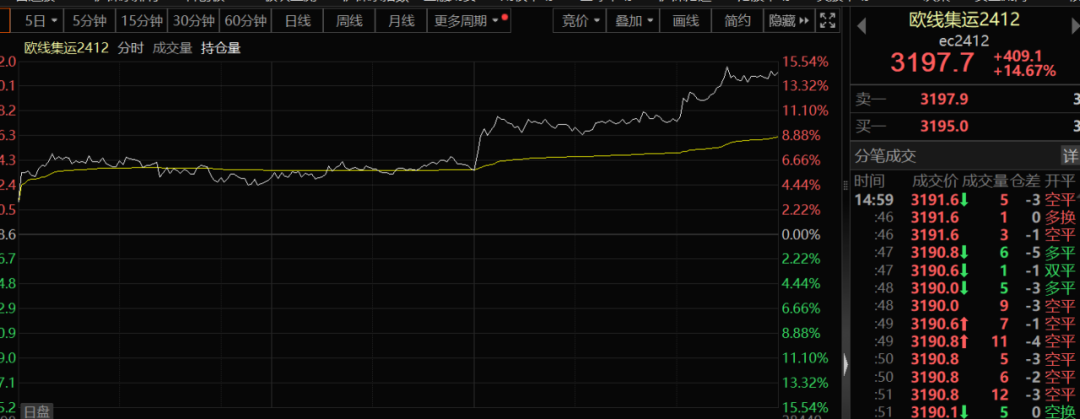This screenshot has height=419, width=1080.
Task: Click the 简约 simple mode button
Action: tap(737, 20)
